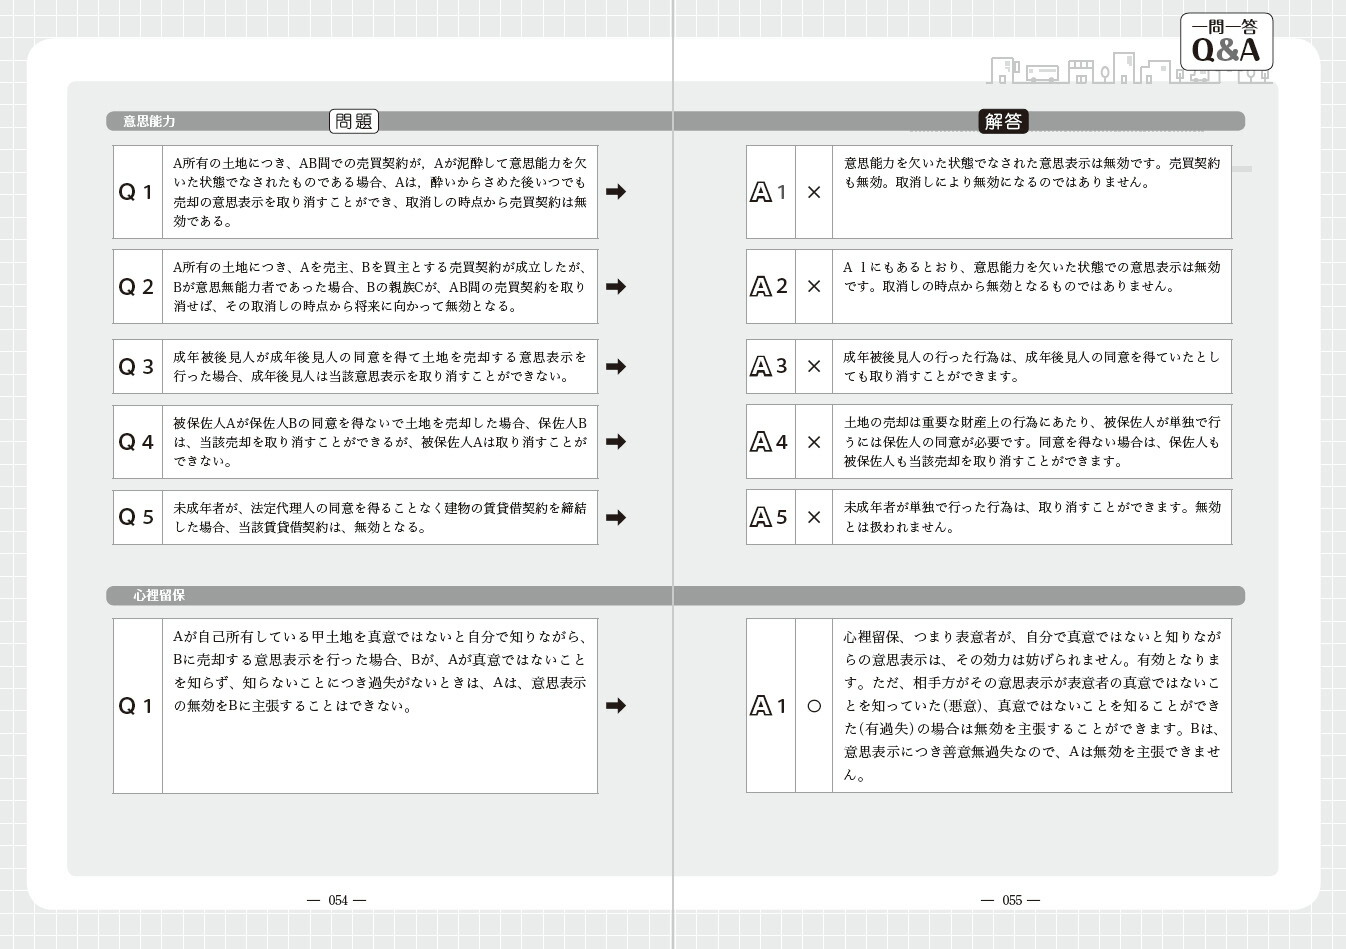1346x949 pixels.
Task: Click the × mark for answer A3
Action: click(x=814, y=367)
